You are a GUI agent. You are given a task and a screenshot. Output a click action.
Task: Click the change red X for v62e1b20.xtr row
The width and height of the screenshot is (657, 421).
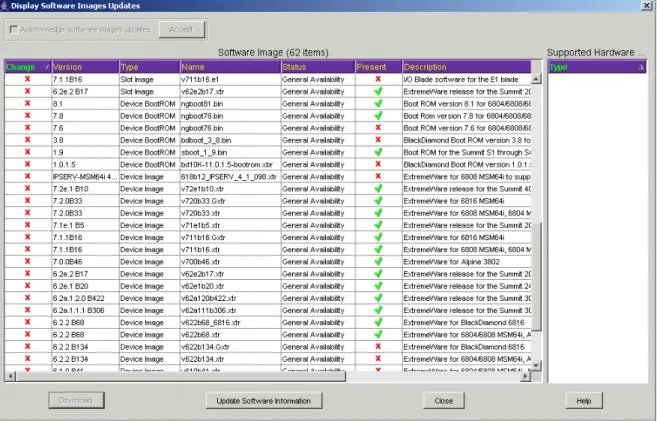coord(28,285)
